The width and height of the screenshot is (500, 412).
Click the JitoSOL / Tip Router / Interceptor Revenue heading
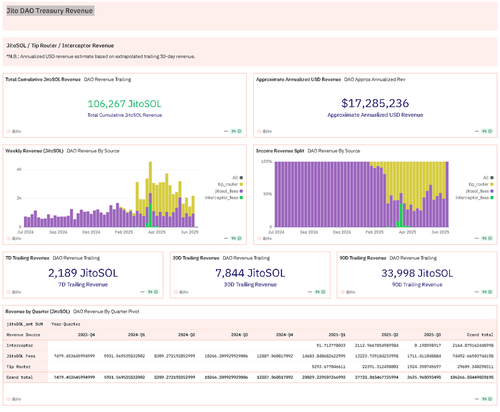pyautogui.click(x=60, y=45)
